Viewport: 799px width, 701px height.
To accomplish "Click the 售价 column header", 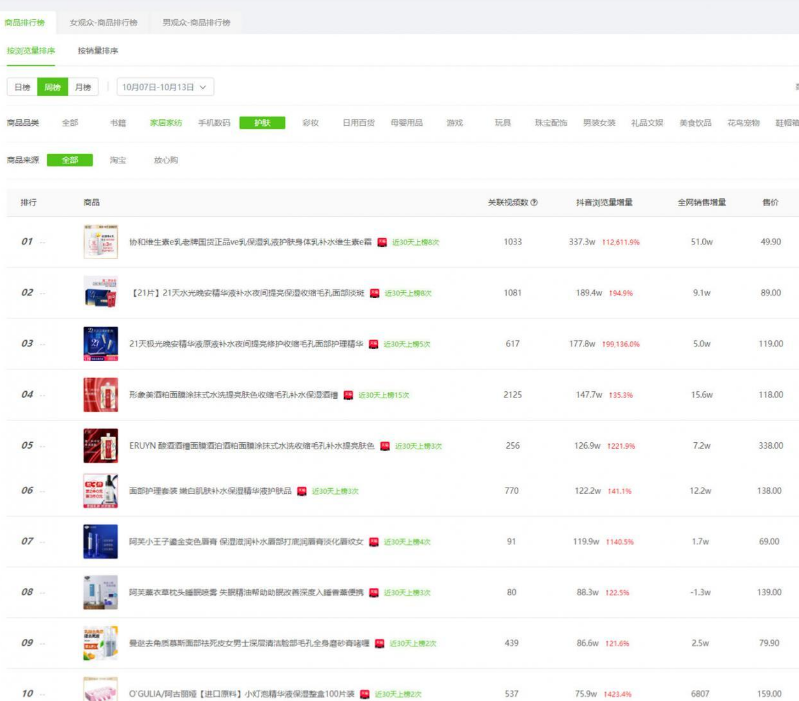I will click(x=770, y=202).
